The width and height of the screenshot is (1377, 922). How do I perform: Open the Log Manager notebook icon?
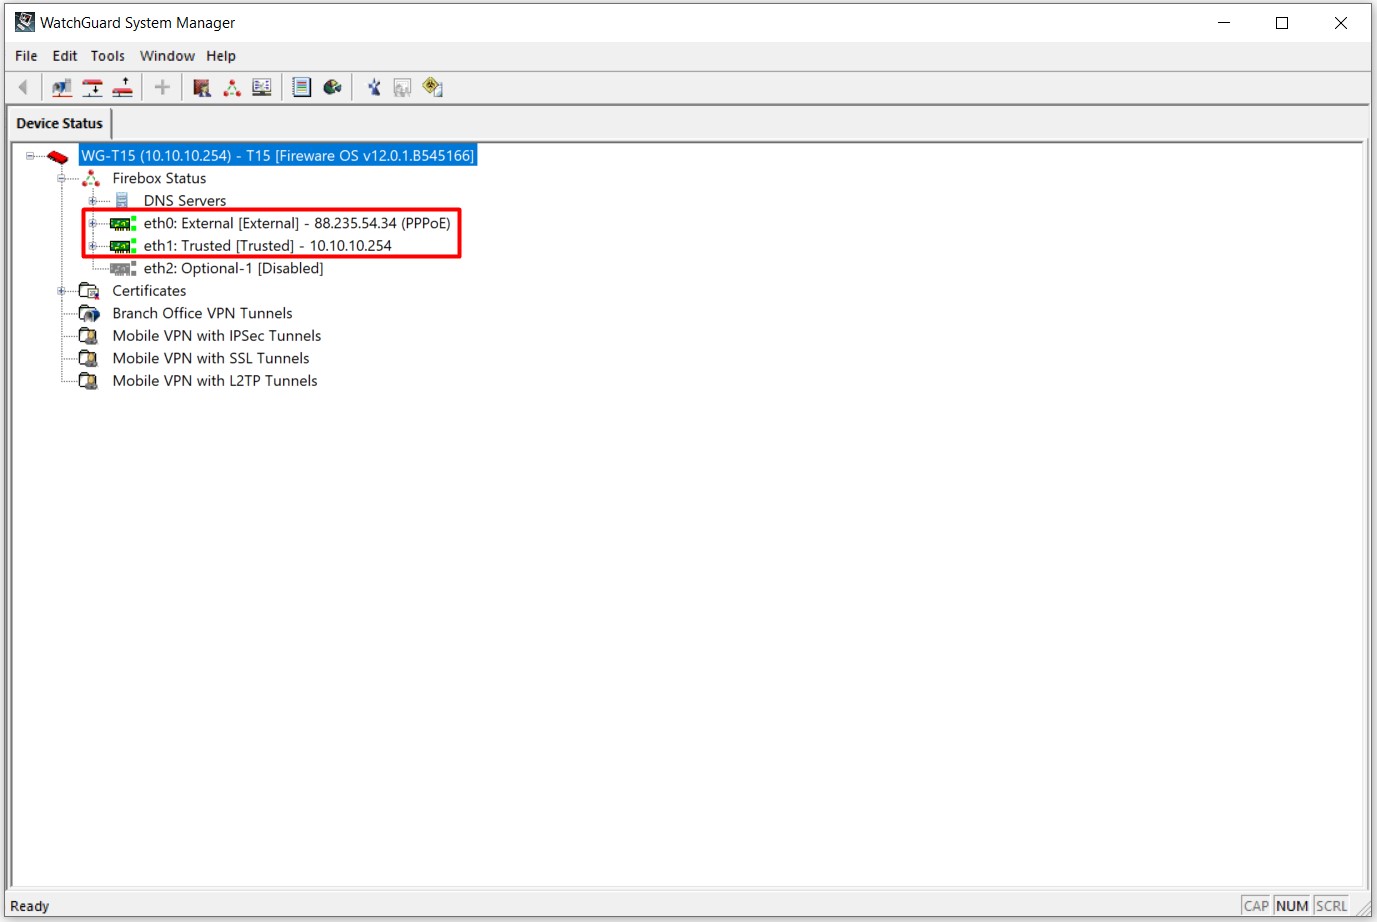click(x=302, y=87)
